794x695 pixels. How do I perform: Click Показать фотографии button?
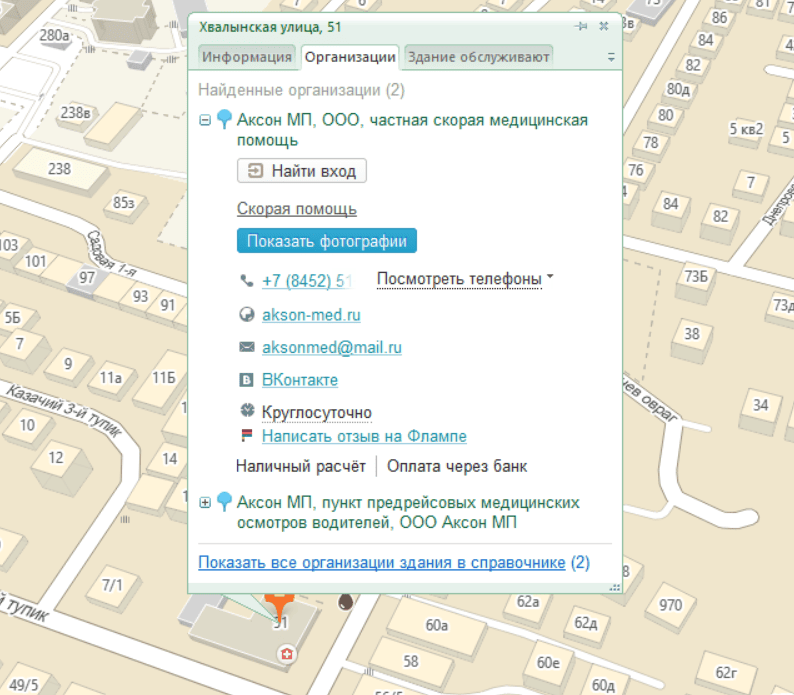click(327, 241)
